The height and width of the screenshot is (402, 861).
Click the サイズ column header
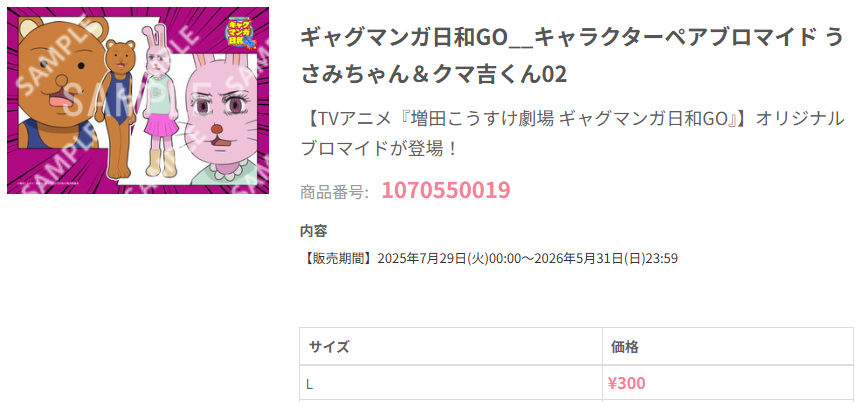[x=328, y=347]
